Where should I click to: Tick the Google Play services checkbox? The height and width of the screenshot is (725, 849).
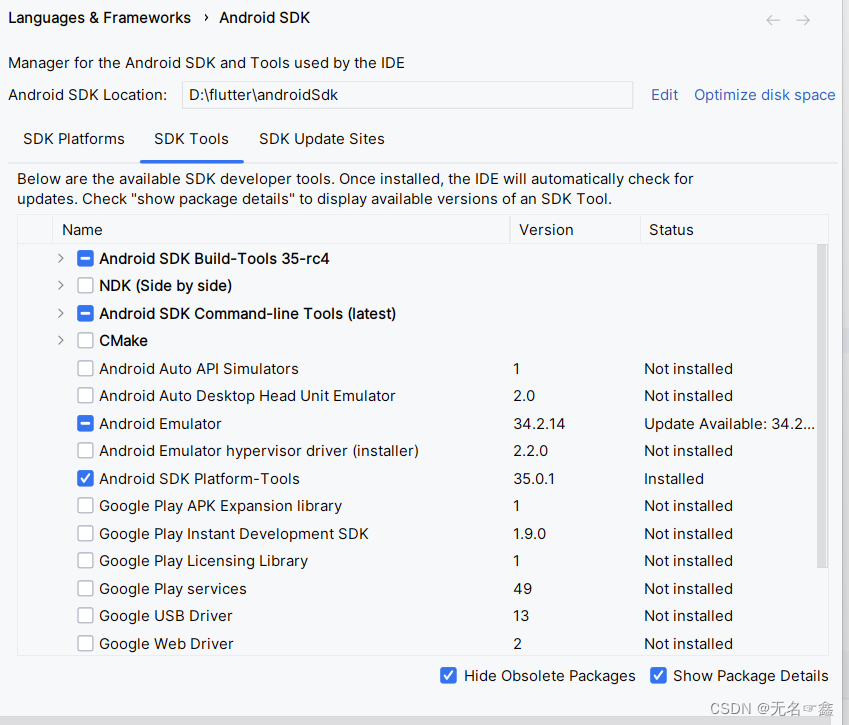(85, 589)
